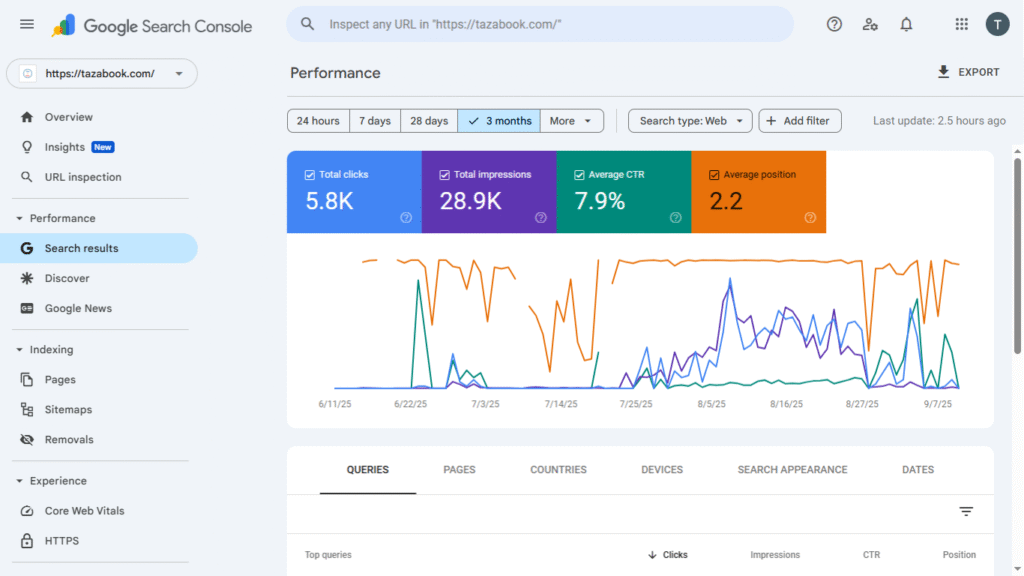Open the property selector tazabook.com dropdown
1024x576 pixels.
(x=102, y=74)
